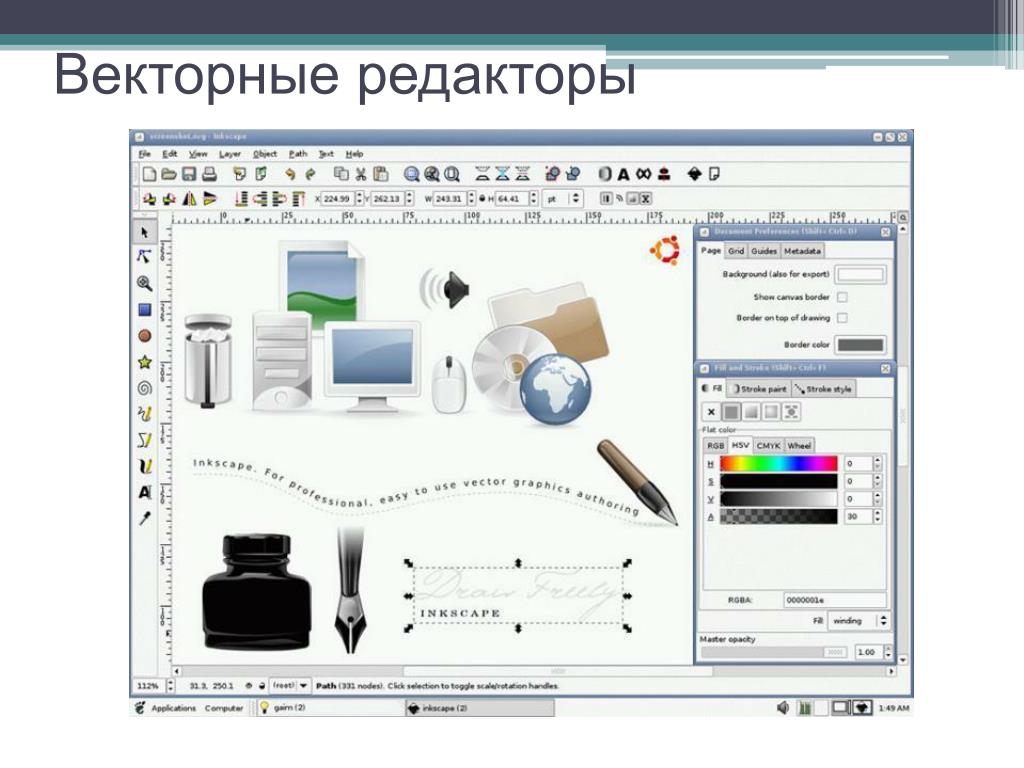The image size is (1024, 768).
Task: Select the Ellipse circle tool
Action: pos(144,336)
